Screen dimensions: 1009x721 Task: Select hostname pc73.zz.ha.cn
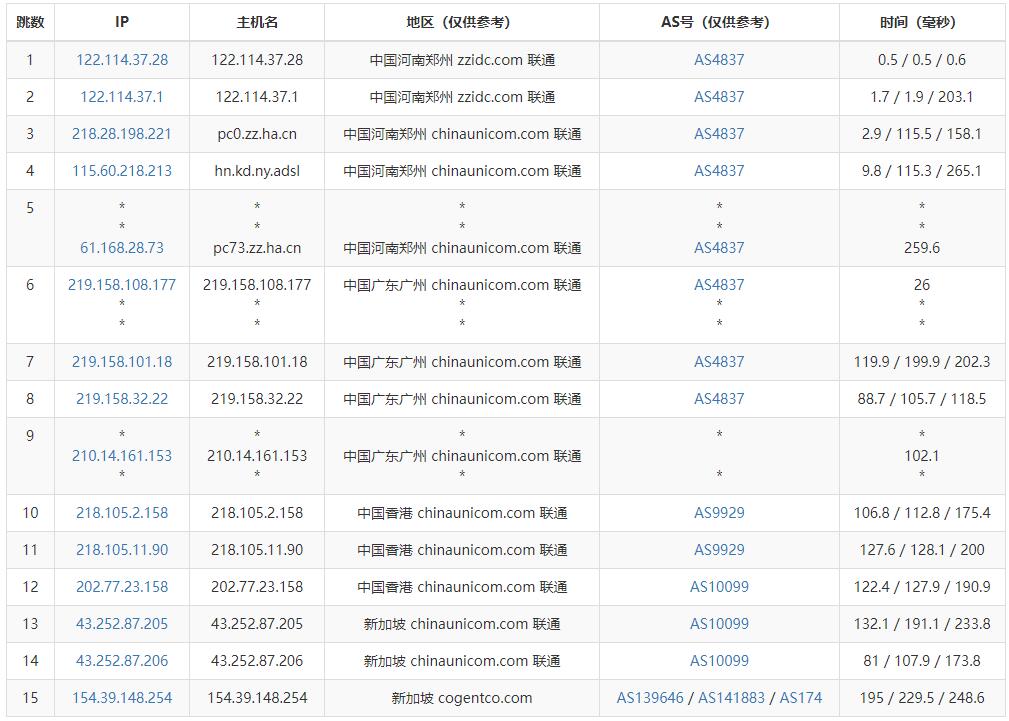pyautogui.click(x=257, y=248)
